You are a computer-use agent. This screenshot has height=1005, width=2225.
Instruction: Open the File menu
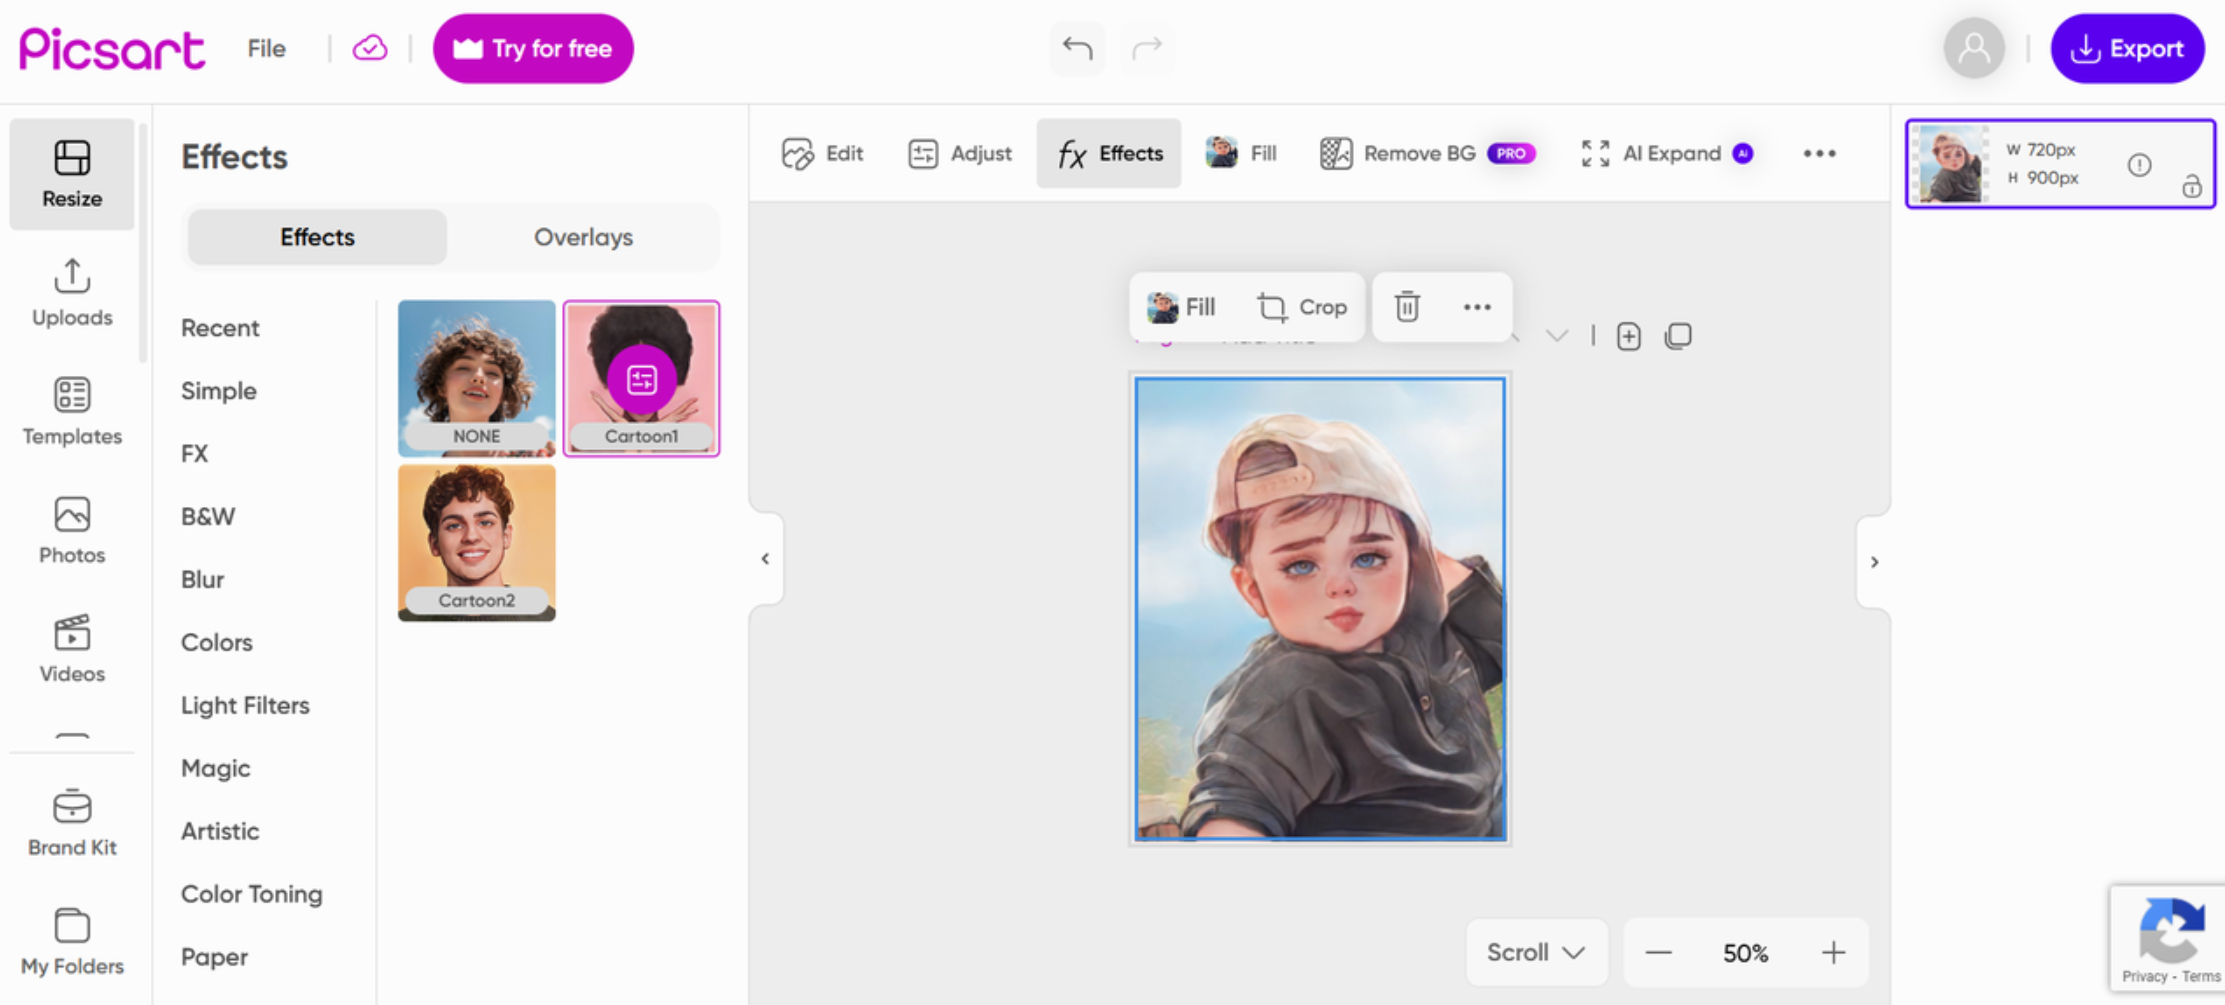266,48
